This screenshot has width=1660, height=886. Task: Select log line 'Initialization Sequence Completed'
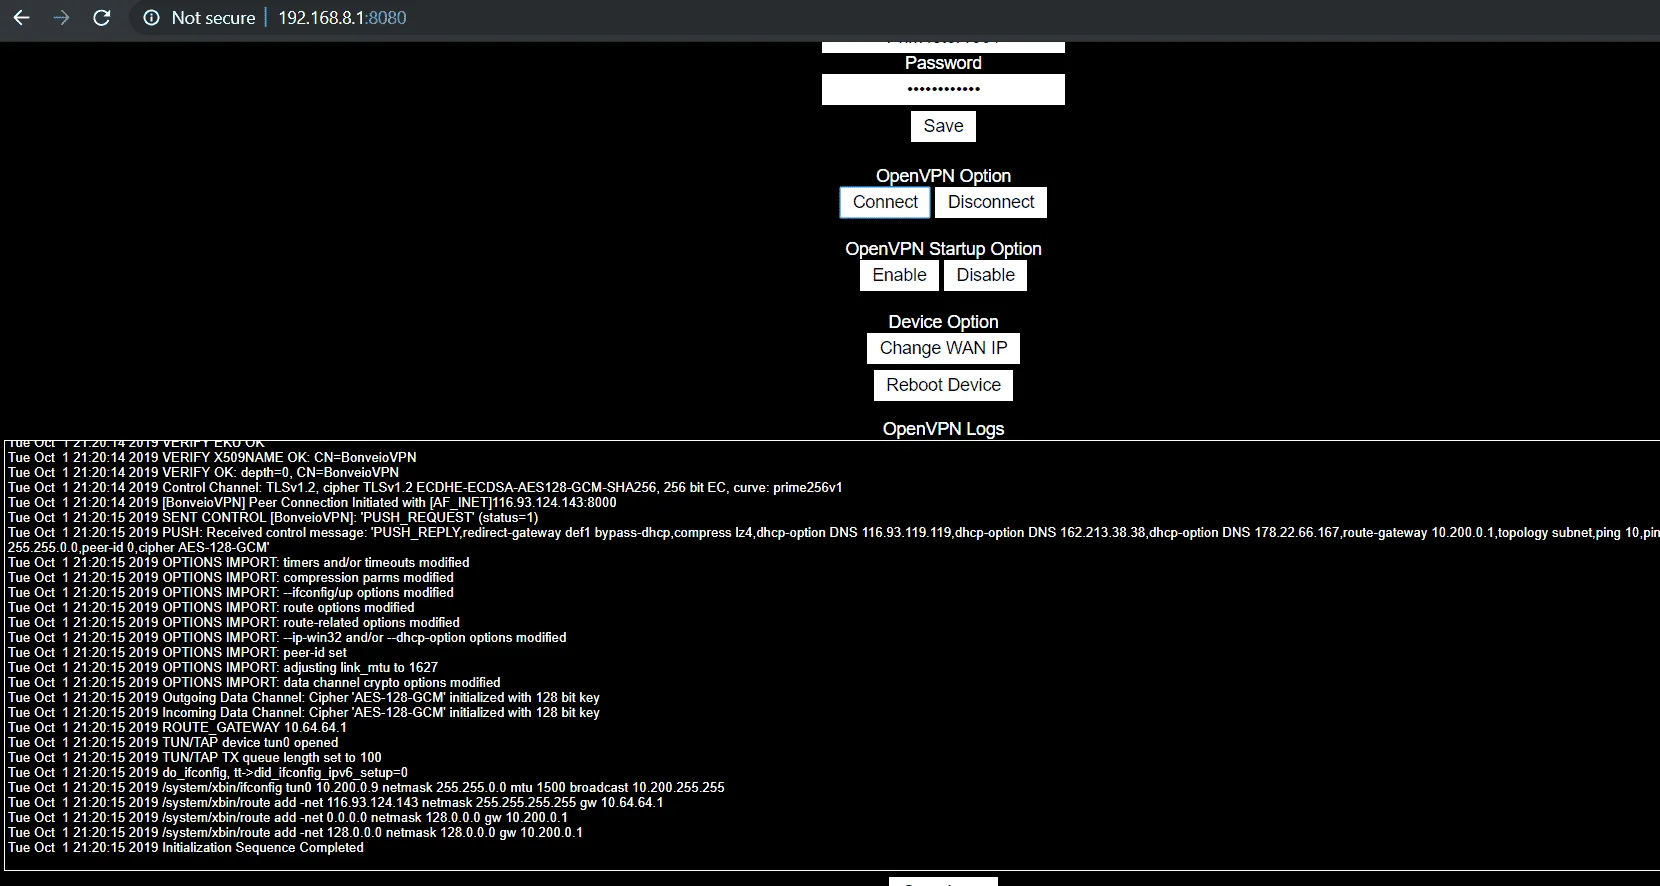pyautogui.click(x=186, y=847)
